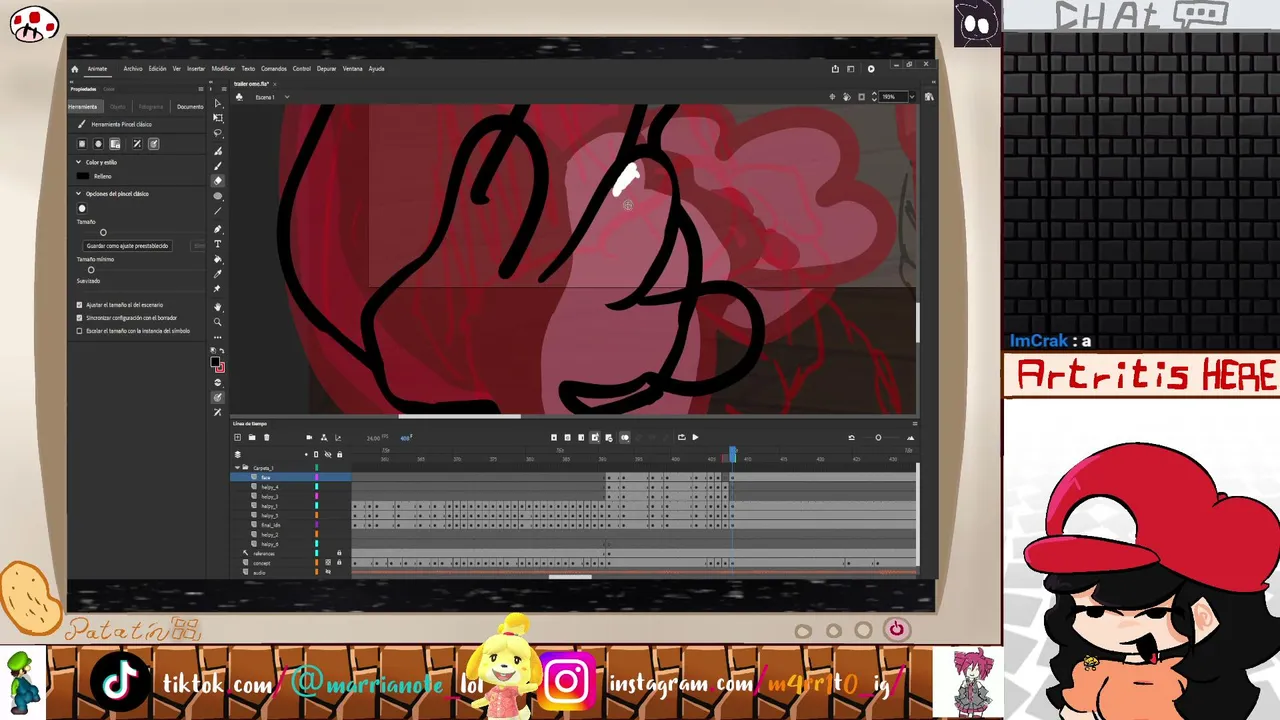Select the Text tool
The height and width of the screenshot is (720, 1280).
click(x=218, y=244)
